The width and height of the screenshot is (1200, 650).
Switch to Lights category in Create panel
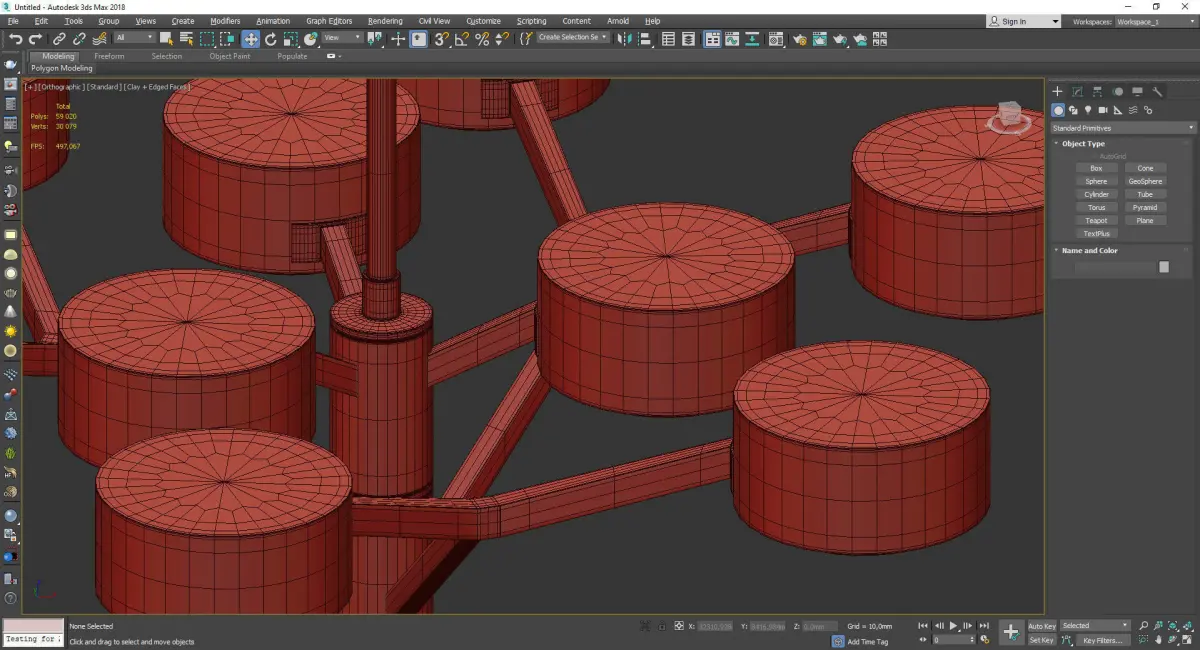click(x=1088, y=110)
